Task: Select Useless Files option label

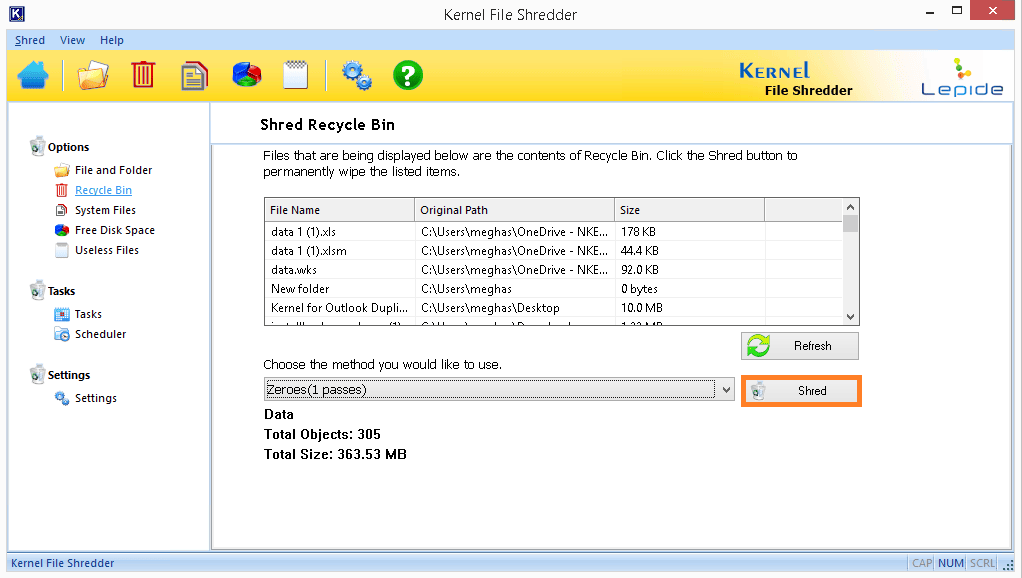Action: tap(107, 250)
